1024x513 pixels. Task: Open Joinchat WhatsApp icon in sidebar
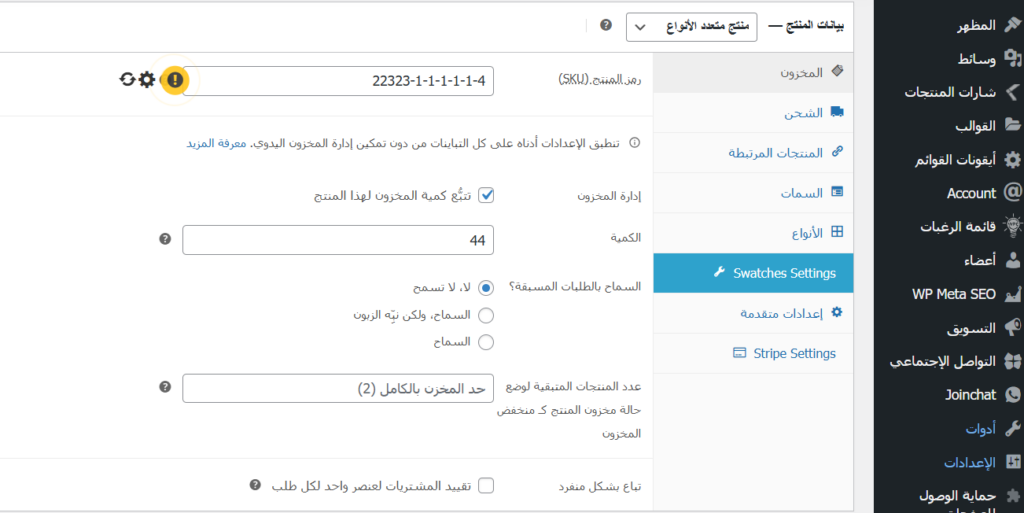[x=1012, y=394]
